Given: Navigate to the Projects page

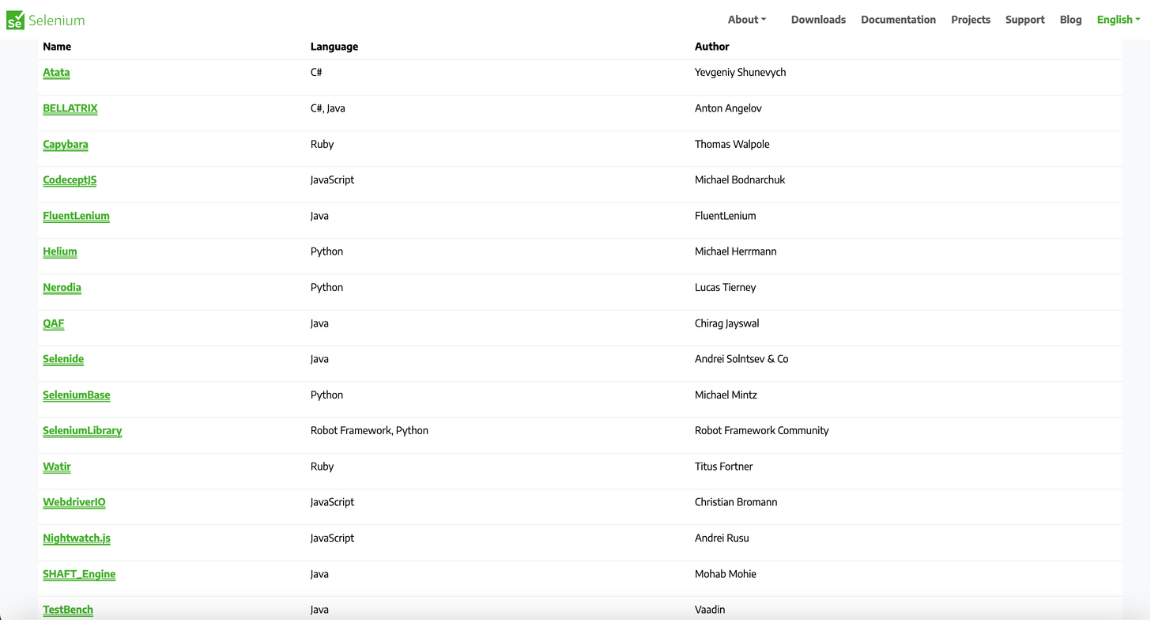Looking at the screenshot, I should point(970,20).
